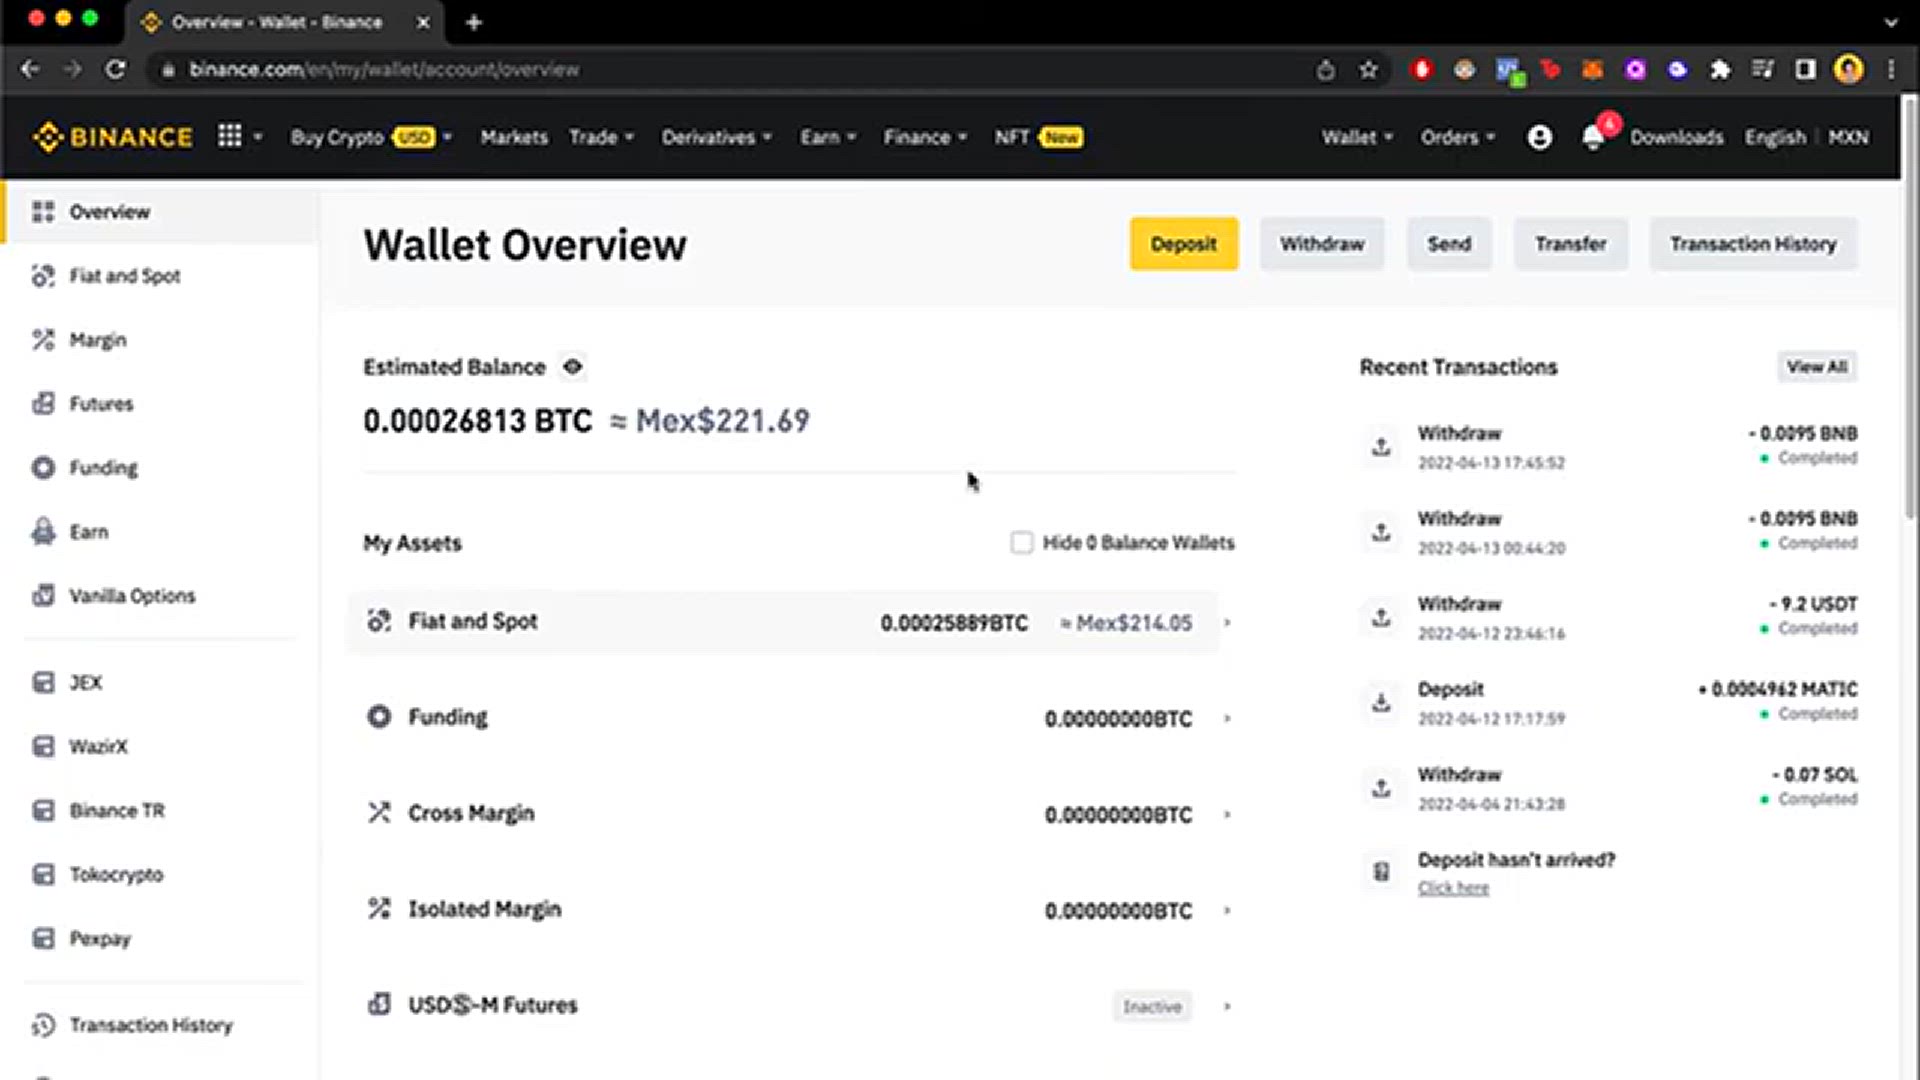The width and height of the screenshot is (1920, 1080).
Task: Click the 'Click here' deposit link
Action: [x=1452, y=888]
